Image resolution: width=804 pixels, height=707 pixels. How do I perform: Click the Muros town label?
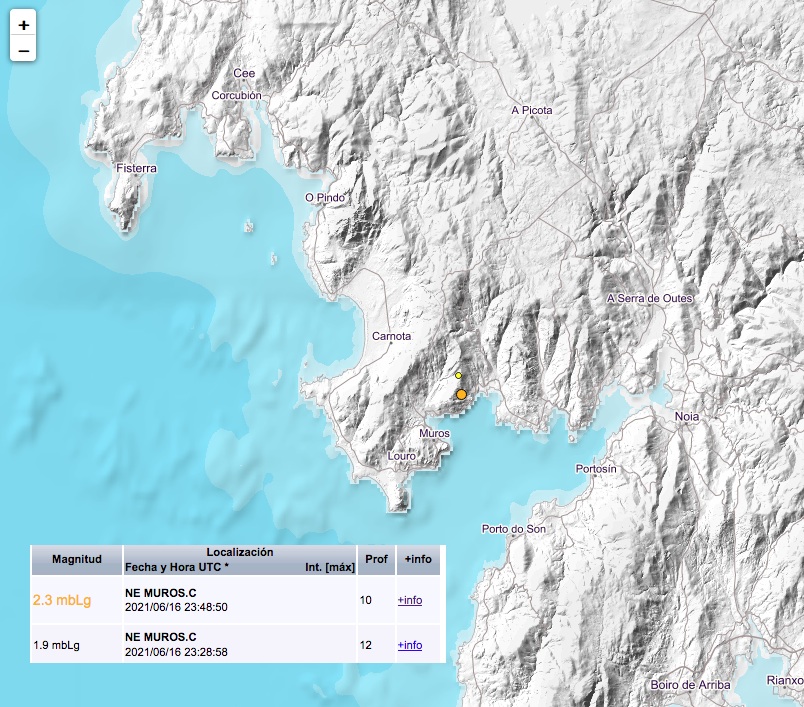pyautogui.click(x=434, y=433)
